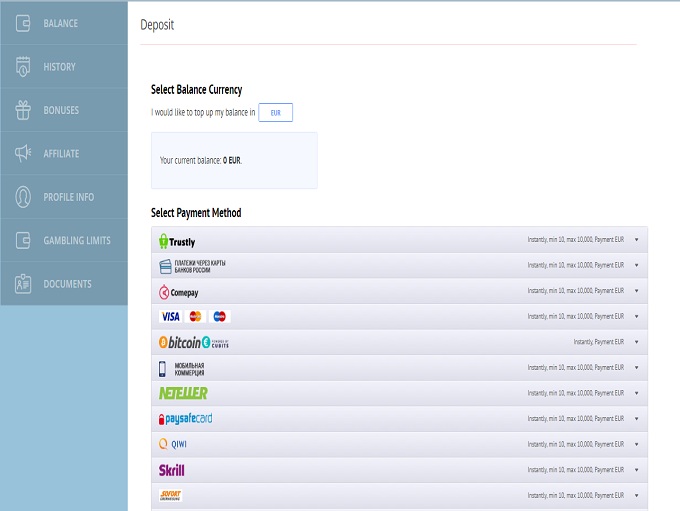Select the MasterCard logo

pos(196,317)
